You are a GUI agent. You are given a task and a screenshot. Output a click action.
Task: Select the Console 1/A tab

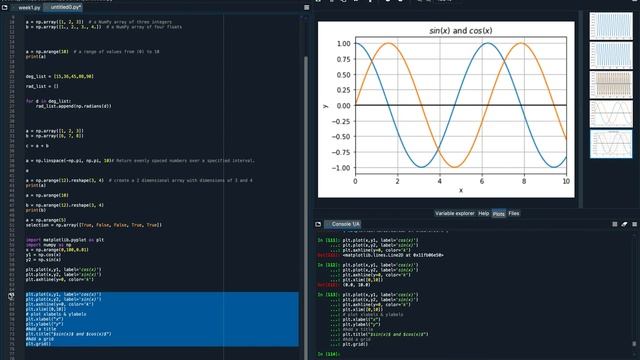[343, 224]
